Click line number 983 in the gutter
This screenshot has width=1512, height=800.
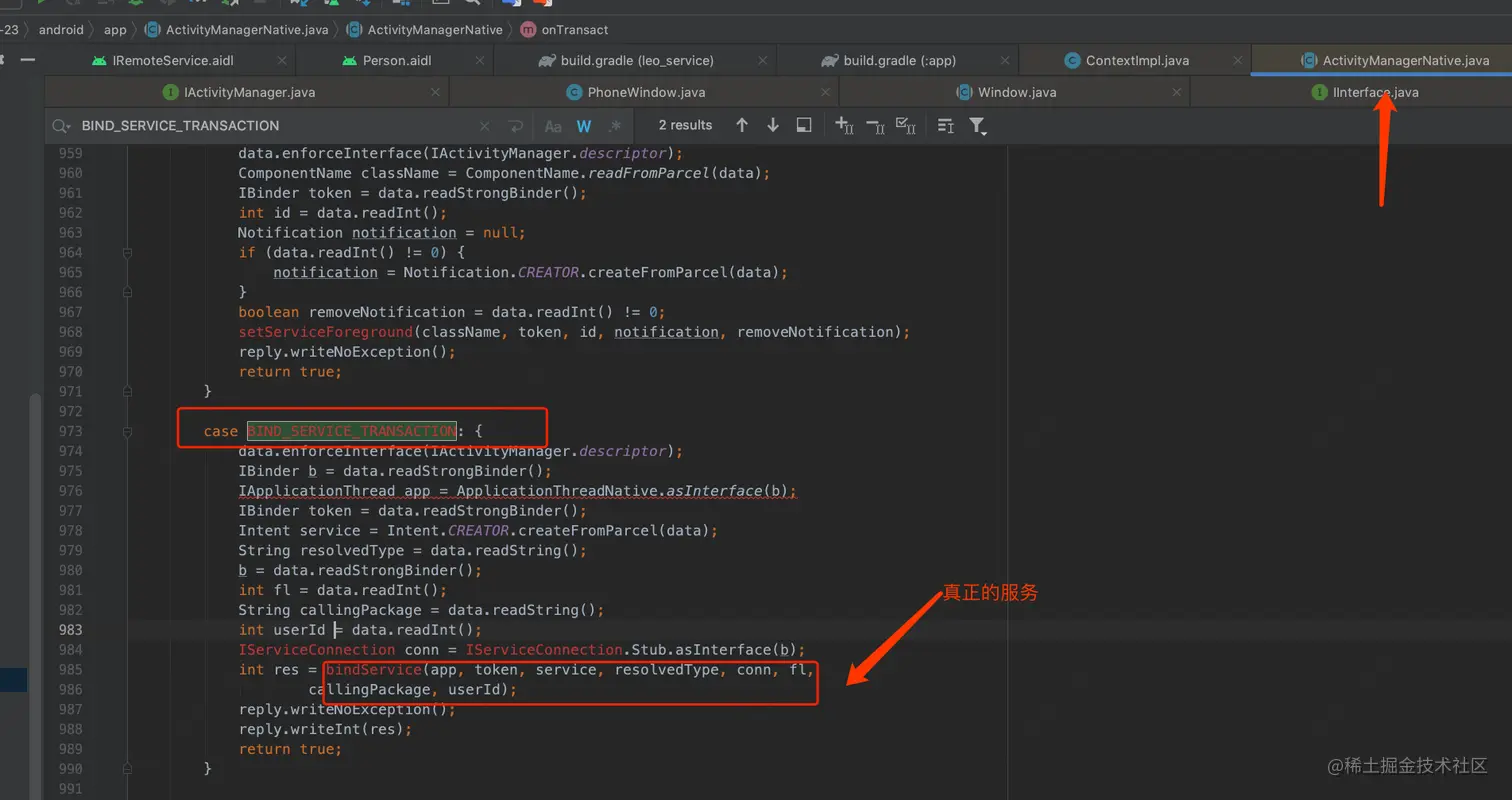pos(71,630)
